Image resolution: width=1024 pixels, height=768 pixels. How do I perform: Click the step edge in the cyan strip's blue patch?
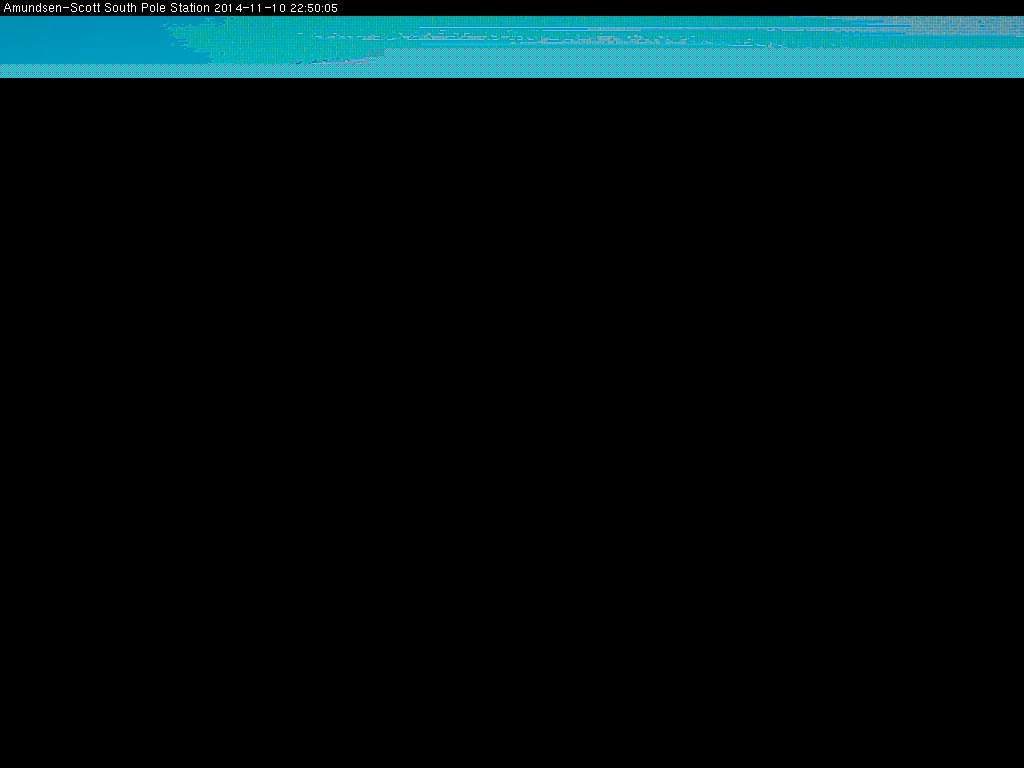(x=384, y=50)
